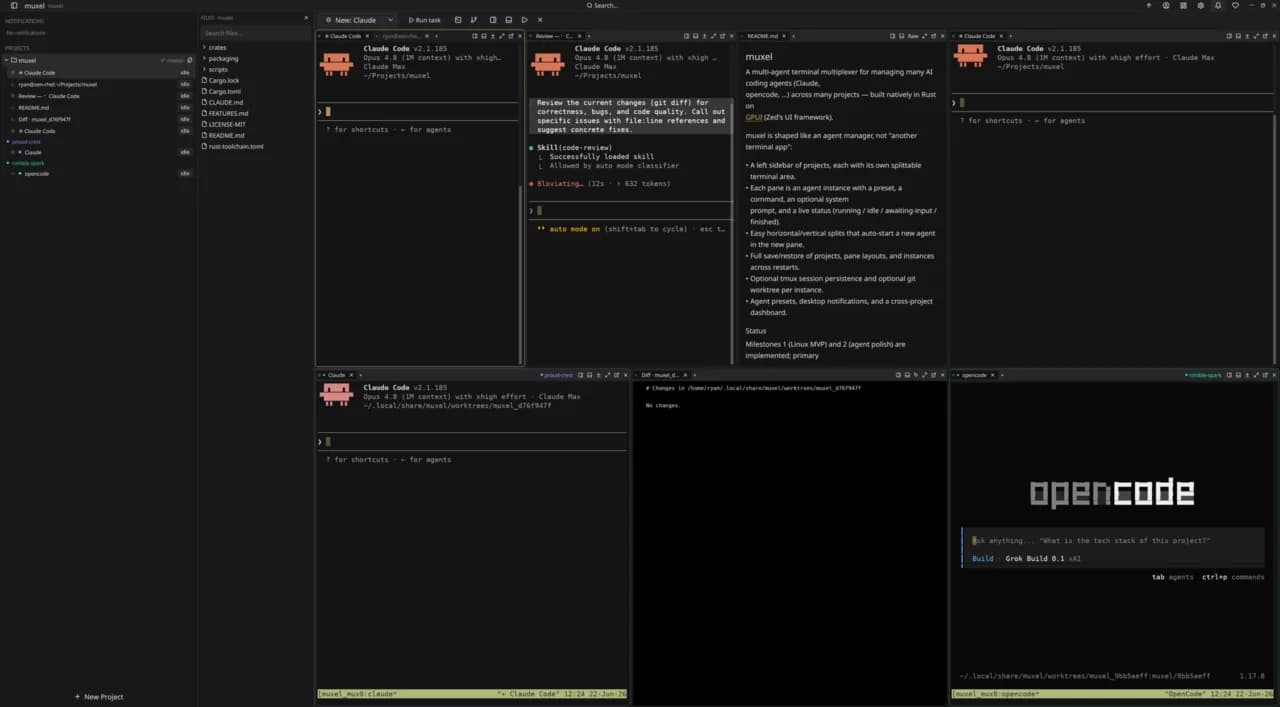
Task: Click the X icon at the top toolbar's end
Action: point(540,20)
